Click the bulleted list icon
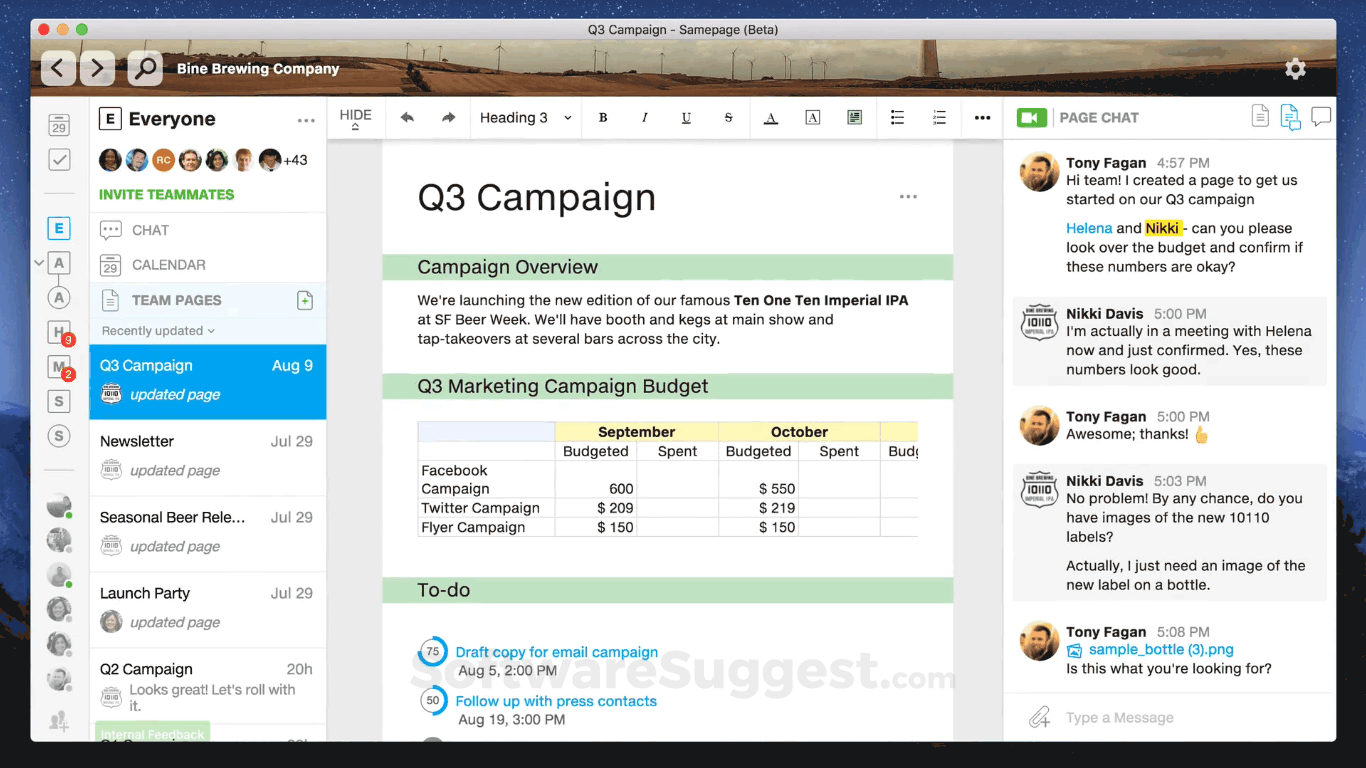1366x768 pixels. 897,117
